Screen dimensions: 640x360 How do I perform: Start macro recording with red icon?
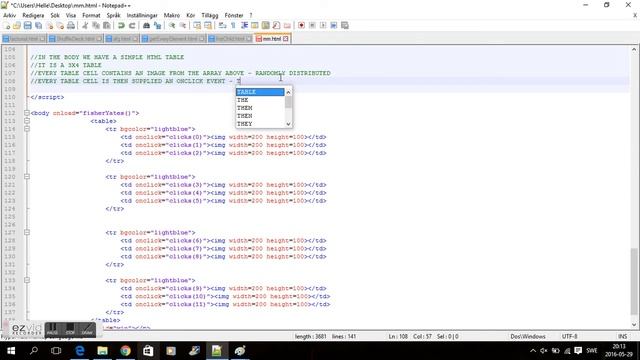[x=302, y=25]
